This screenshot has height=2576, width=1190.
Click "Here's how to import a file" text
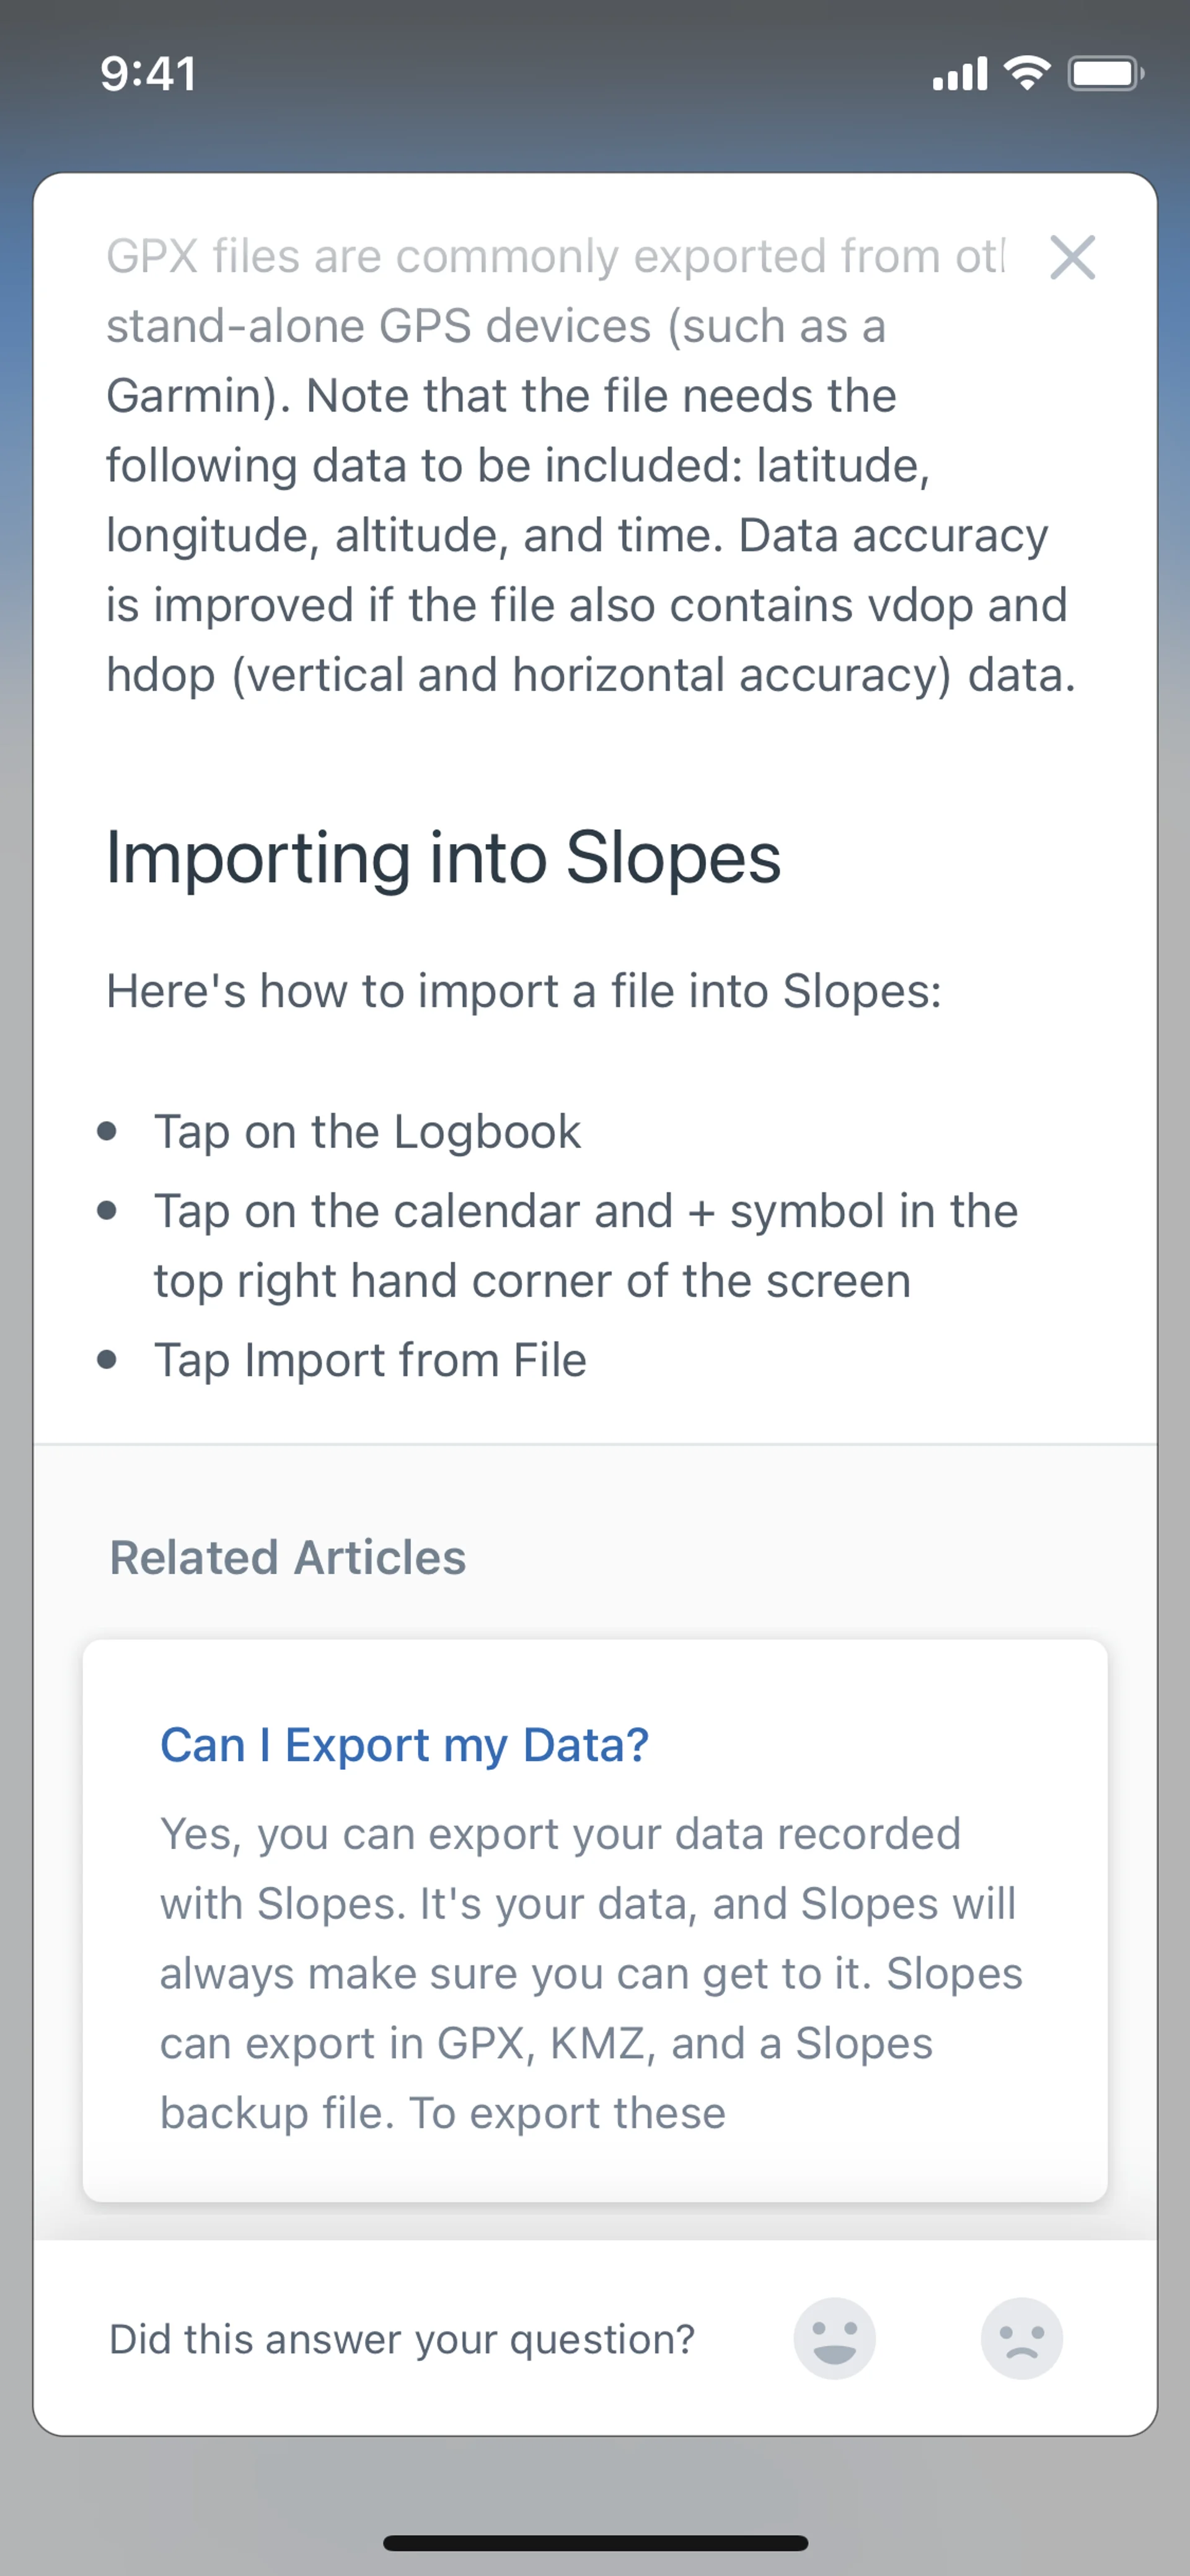coord(524,991)
